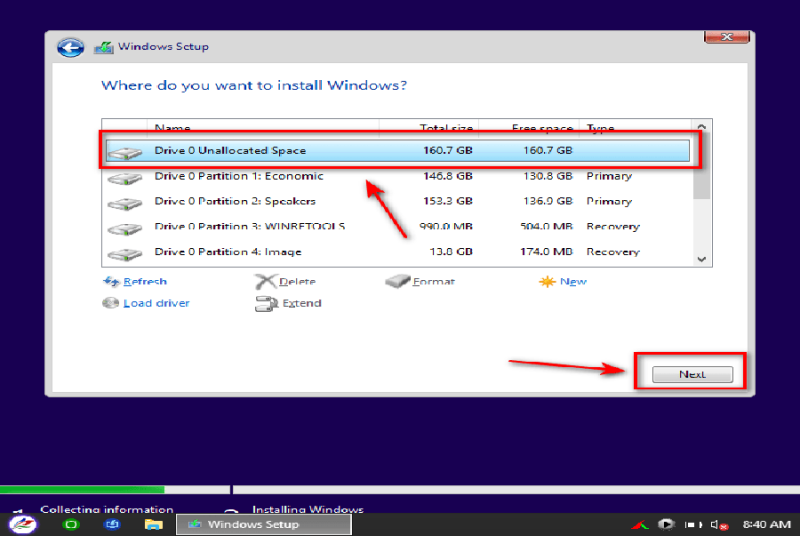
Task: Open the Start menu icon in taskbar
Action: [23, 525]
